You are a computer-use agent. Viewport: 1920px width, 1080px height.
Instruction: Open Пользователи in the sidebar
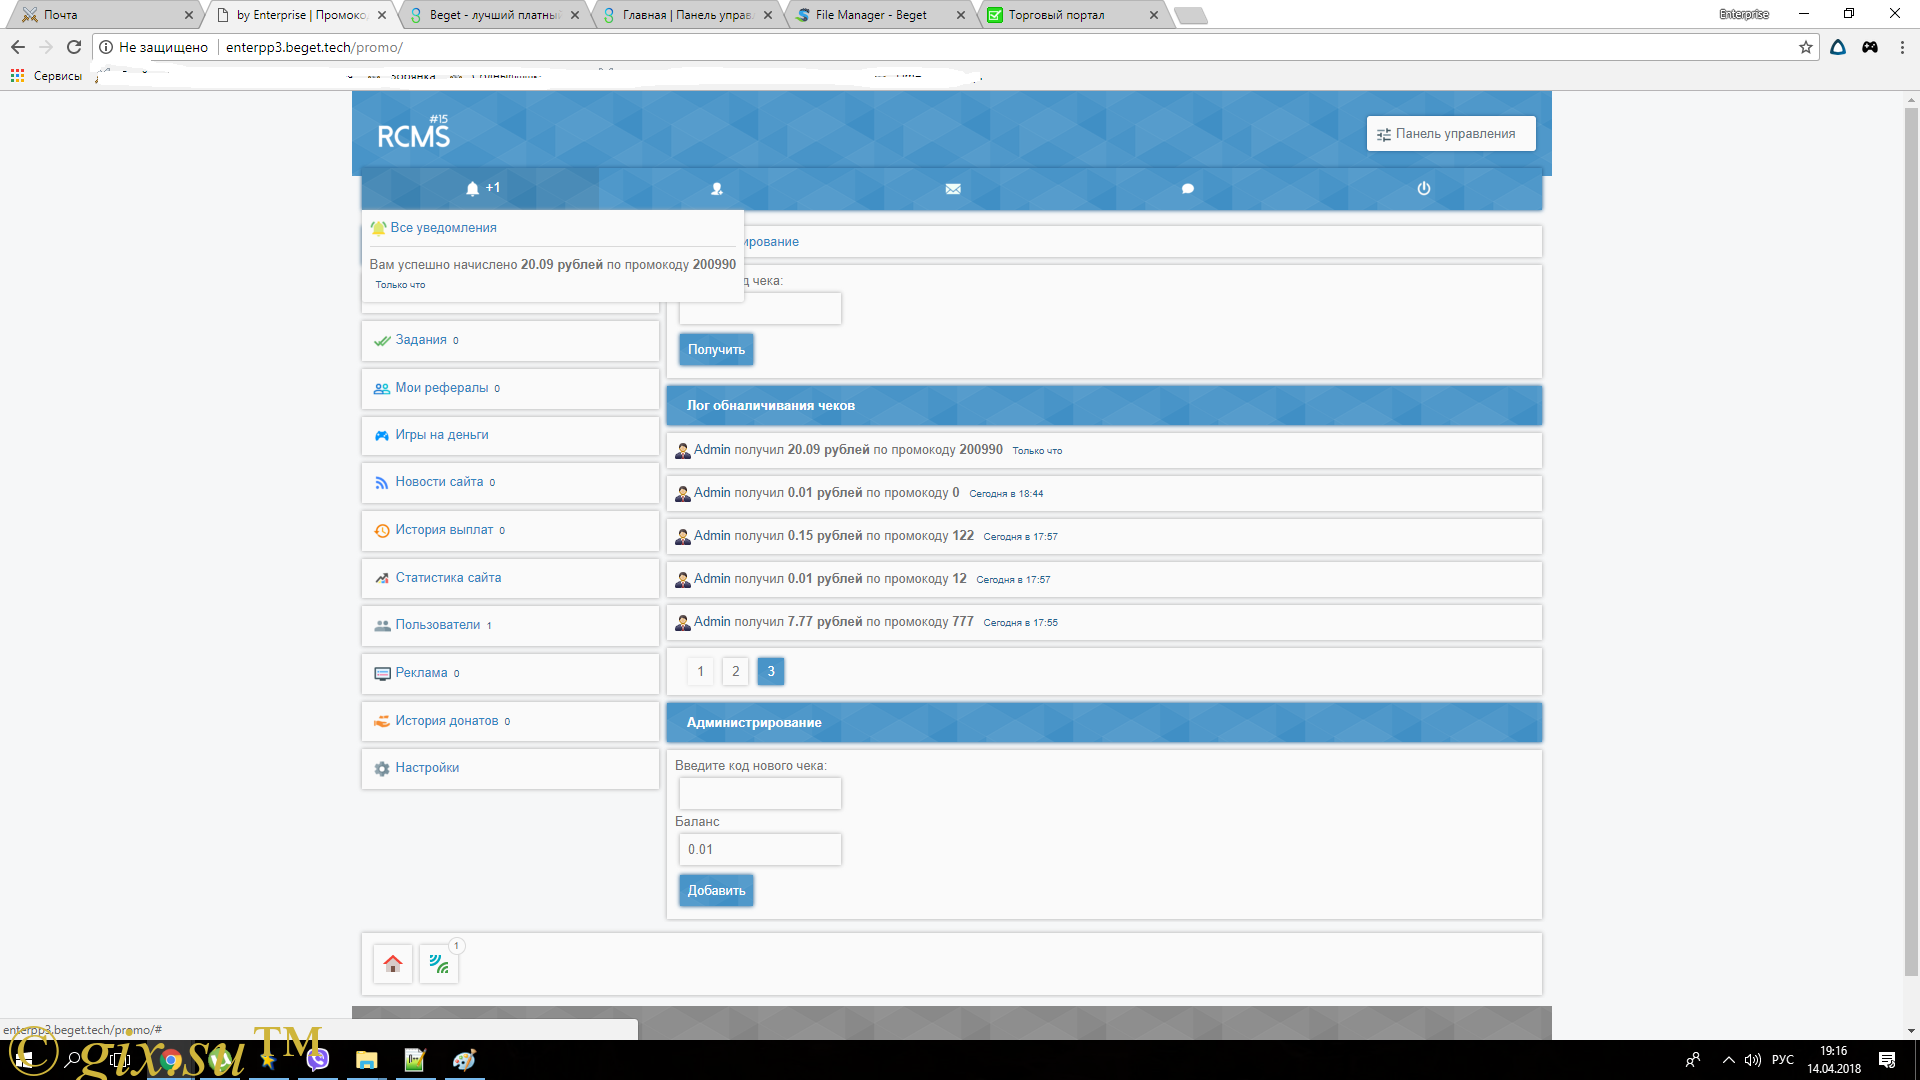click(510, 625)
